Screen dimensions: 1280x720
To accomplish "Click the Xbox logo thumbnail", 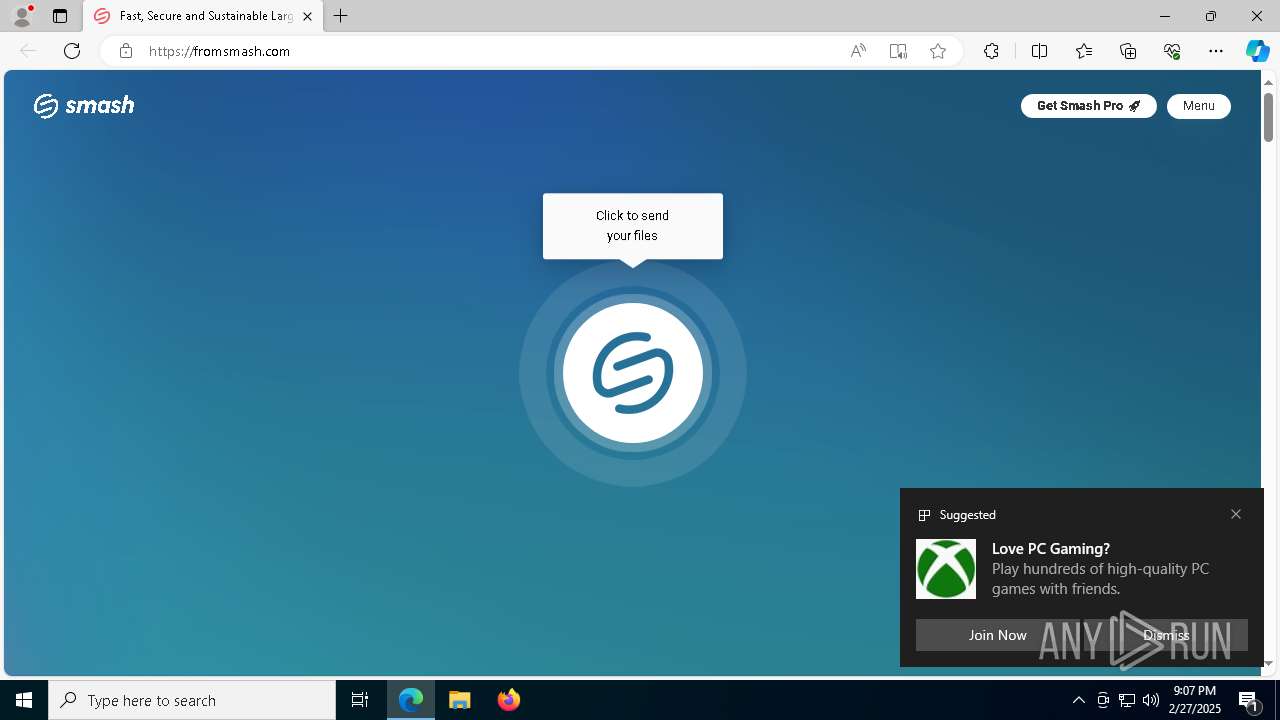I will pos(946,569).
